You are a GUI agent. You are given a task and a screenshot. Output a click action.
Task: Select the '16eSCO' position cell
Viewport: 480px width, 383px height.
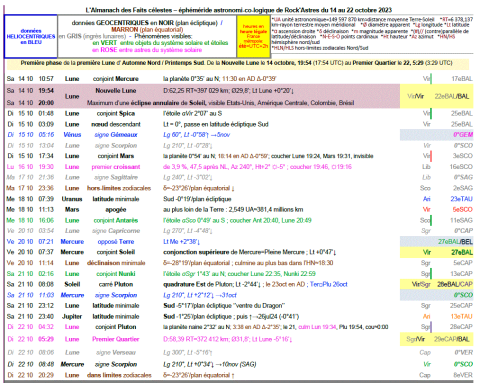click(x=461, y=167)
